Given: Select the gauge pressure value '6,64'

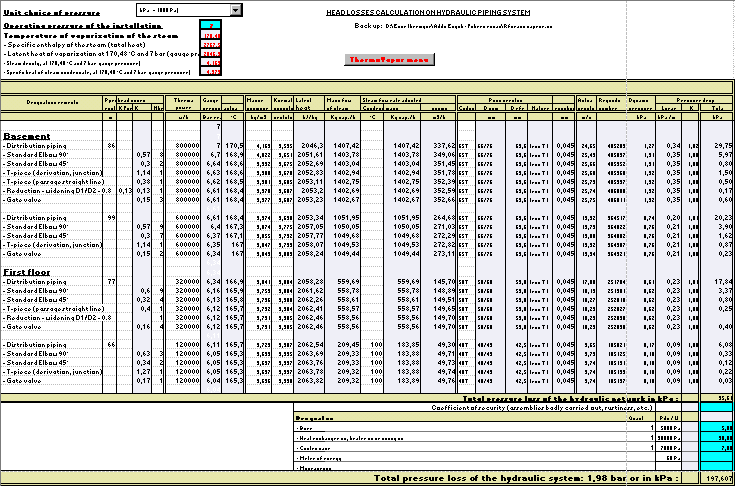Looking at the screenshot, I should coord(213,164).
